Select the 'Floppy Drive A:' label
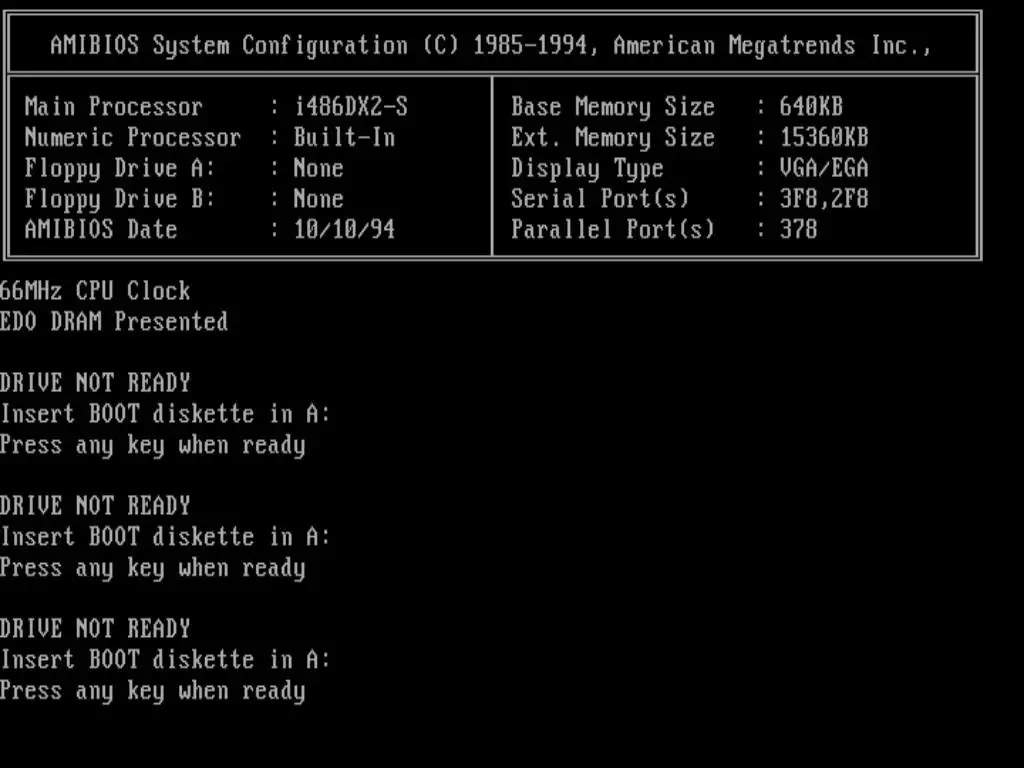This screenshot has height=768, width=1024. tap(120, 168)
